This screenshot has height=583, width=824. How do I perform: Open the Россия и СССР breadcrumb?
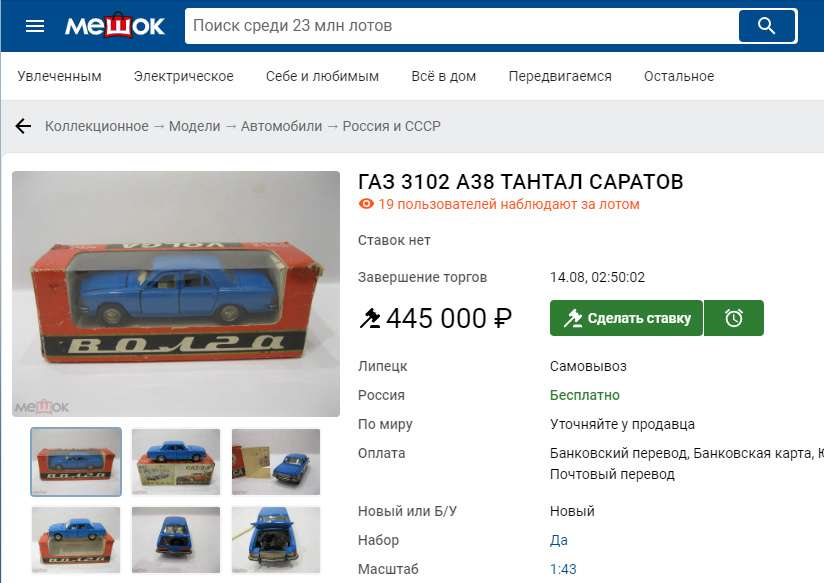click(x=392, y=126)
